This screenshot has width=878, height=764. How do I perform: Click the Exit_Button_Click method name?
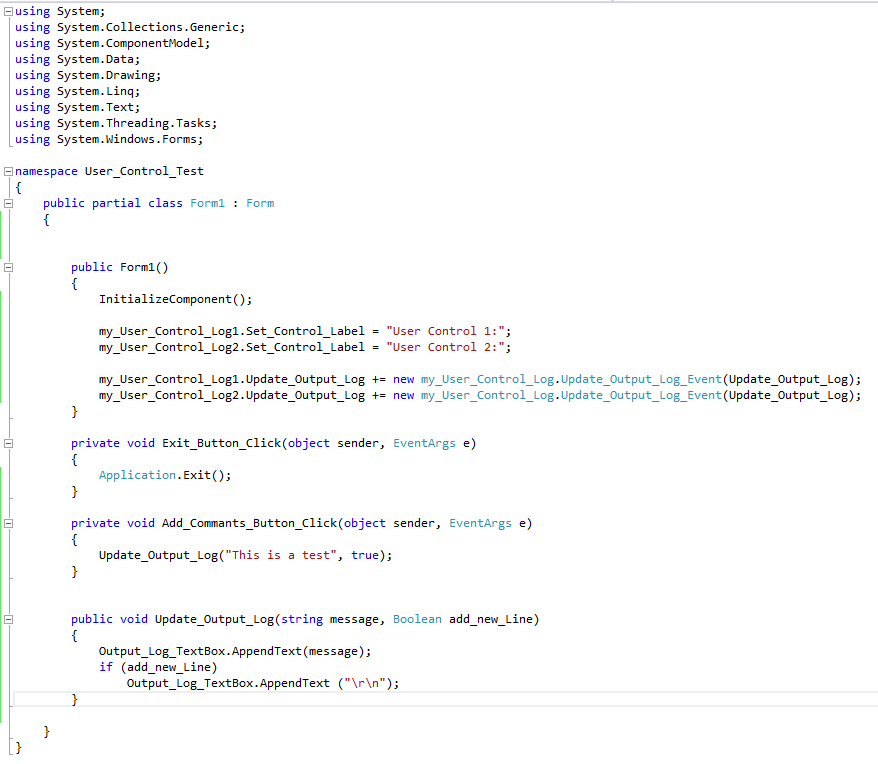coord(222,443)
